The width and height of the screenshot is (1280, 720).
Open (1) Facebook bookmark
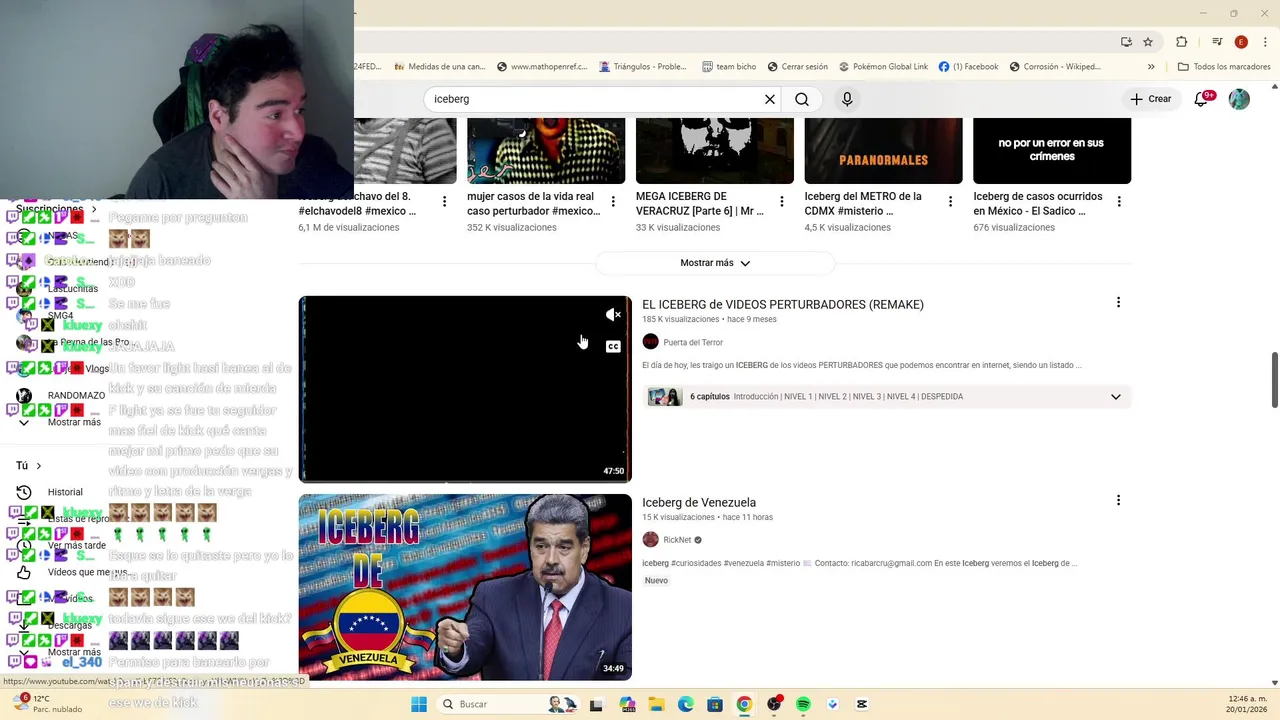968,67
